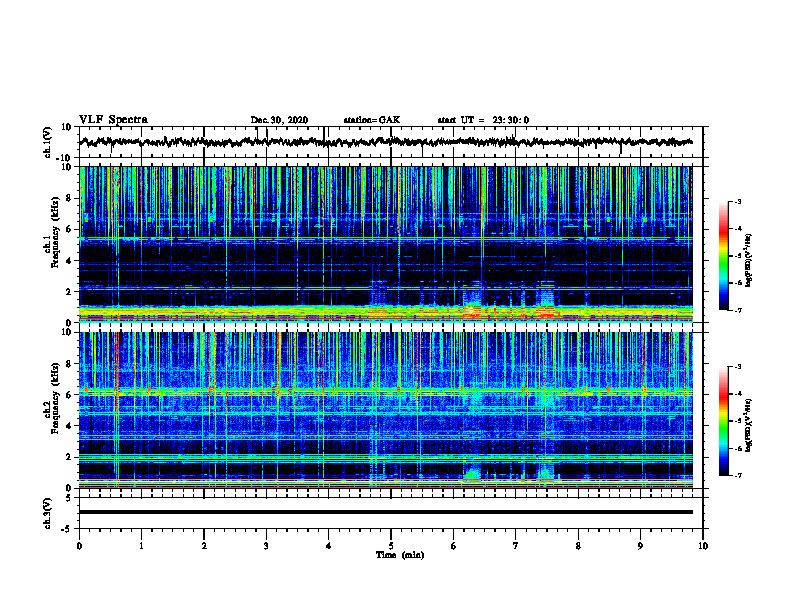Click the ch.1 spectrogram burst near 6.3 minutes
Screen dimensions: 792x612
point(472,301)
